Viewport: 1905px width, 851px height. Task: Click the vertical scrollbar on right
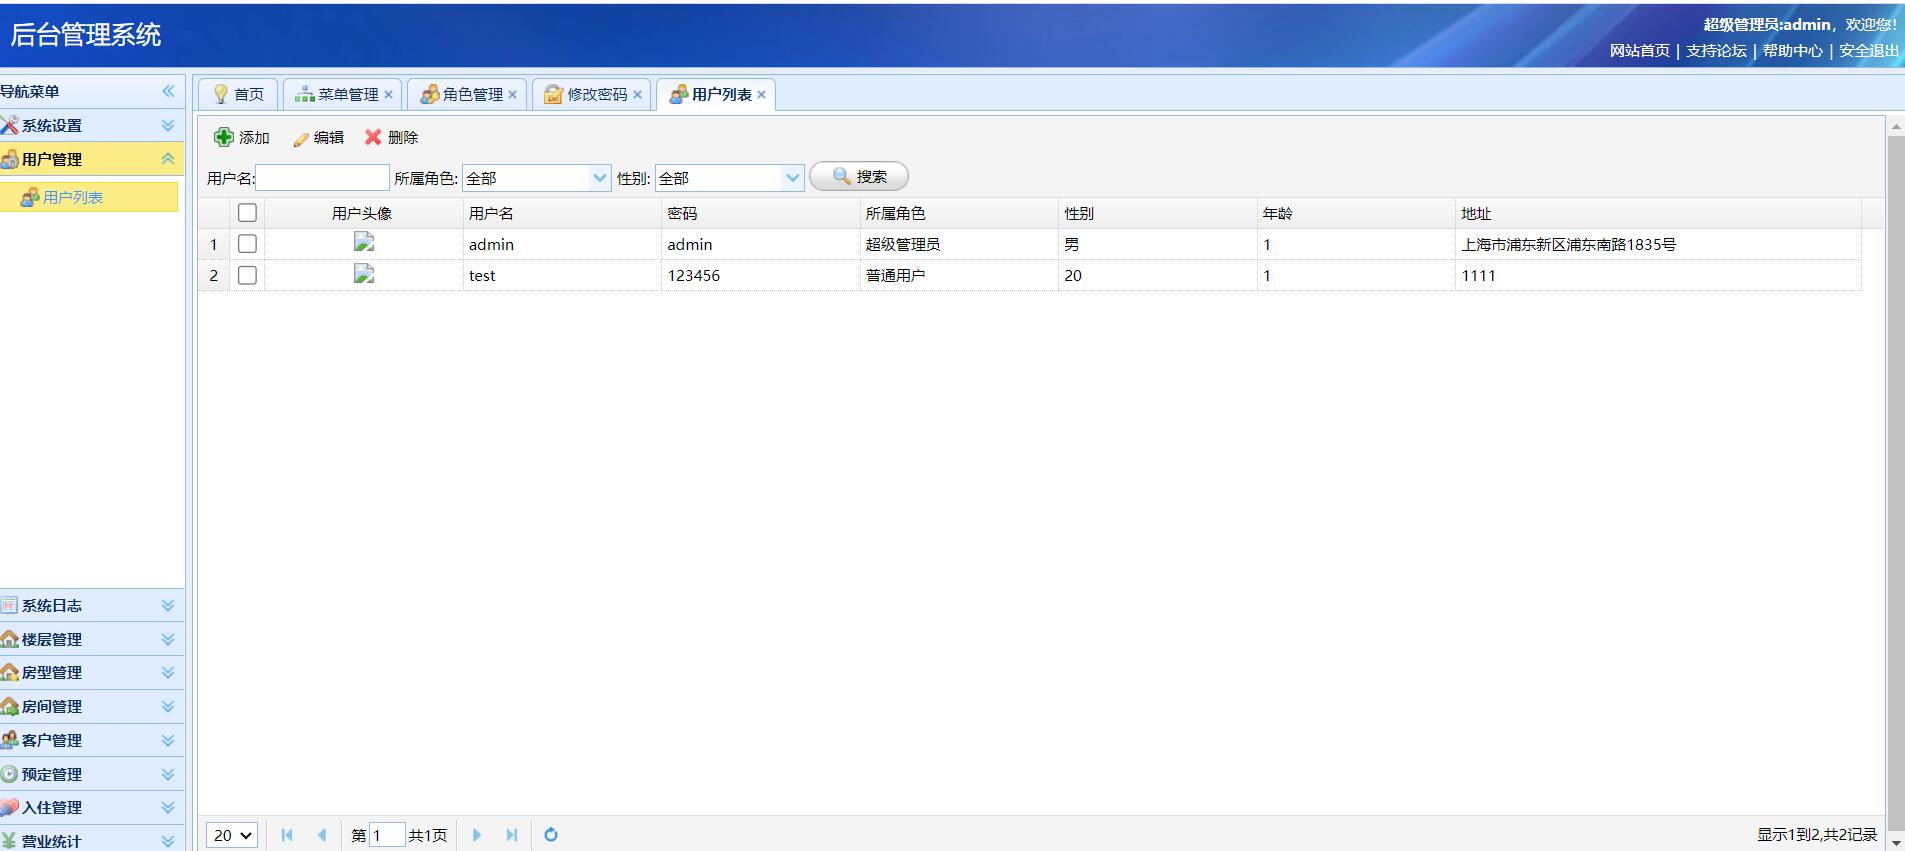click(1895, 485)
